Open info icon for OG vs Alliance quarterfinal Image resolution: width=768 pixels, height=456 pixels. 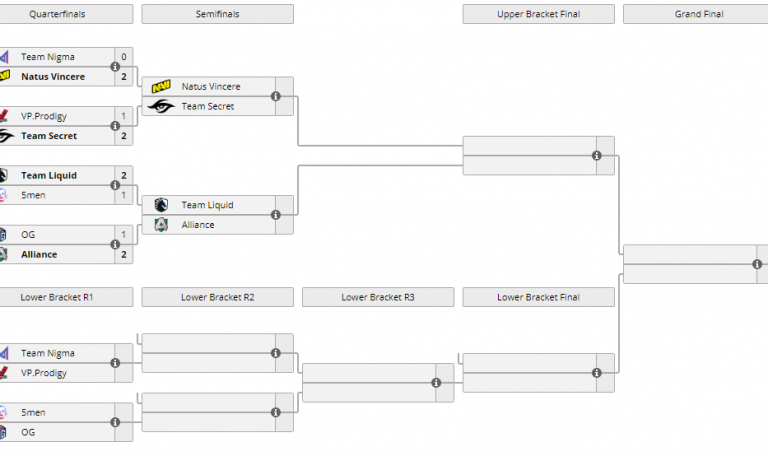[115, 244]
